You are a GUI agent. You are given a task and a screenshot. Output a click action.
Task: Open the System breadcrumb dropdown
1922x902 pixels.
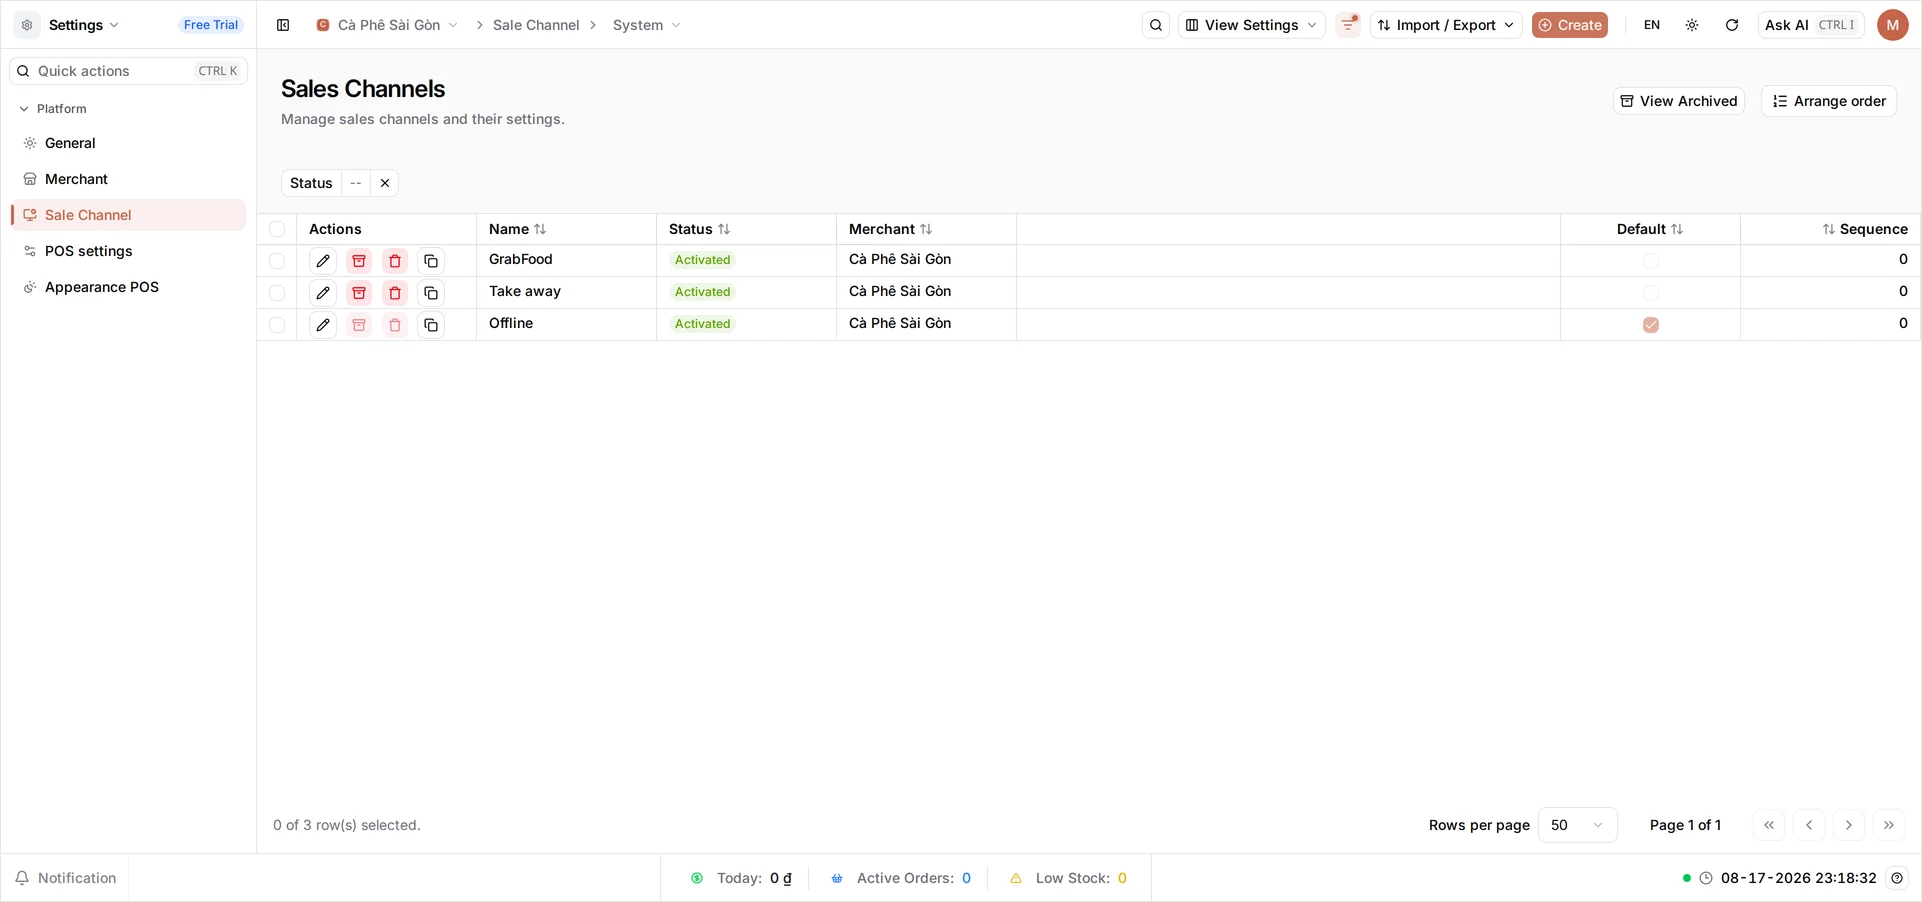[647, 25]
